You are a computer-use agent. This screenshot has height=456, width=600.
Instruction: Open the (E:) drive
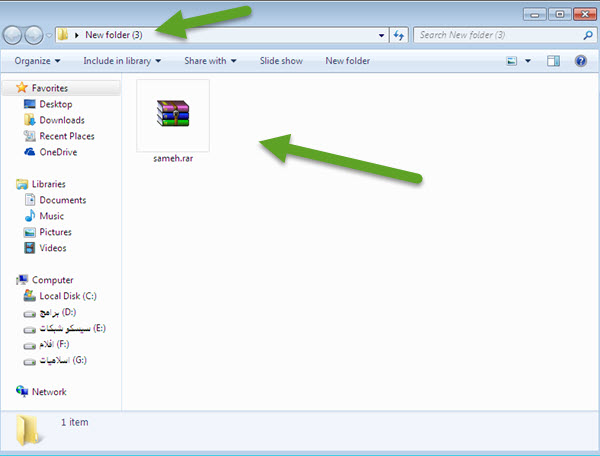tap(73, 329)
